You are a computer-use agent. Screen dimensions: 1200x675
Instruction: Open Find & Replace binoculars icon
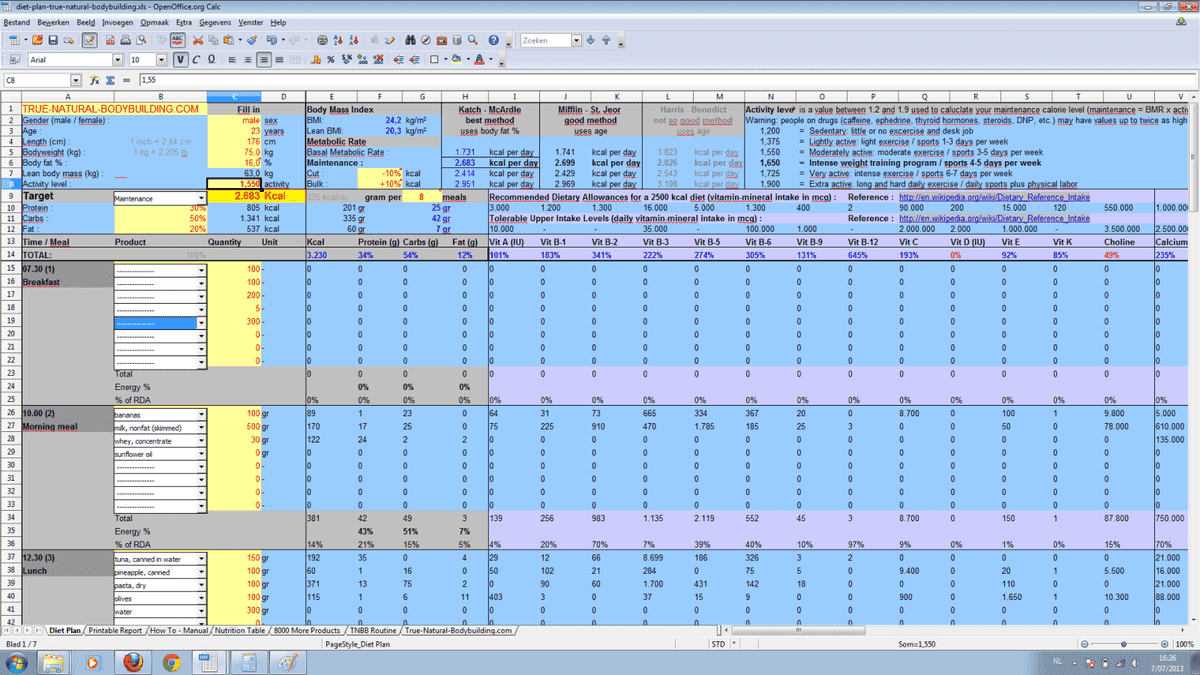pos(411,40)
